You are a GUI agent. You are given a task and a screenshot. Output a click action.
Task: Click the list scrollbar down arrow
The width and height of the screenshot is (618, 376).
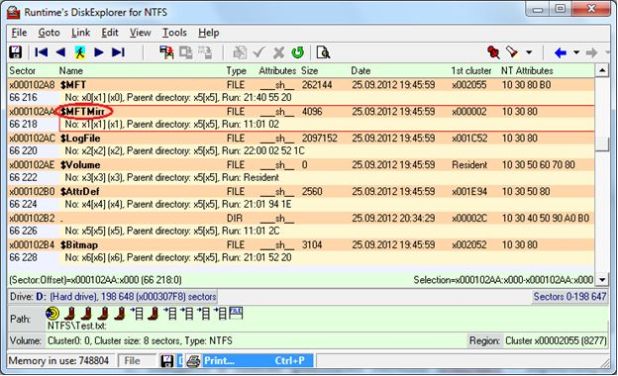602,280
